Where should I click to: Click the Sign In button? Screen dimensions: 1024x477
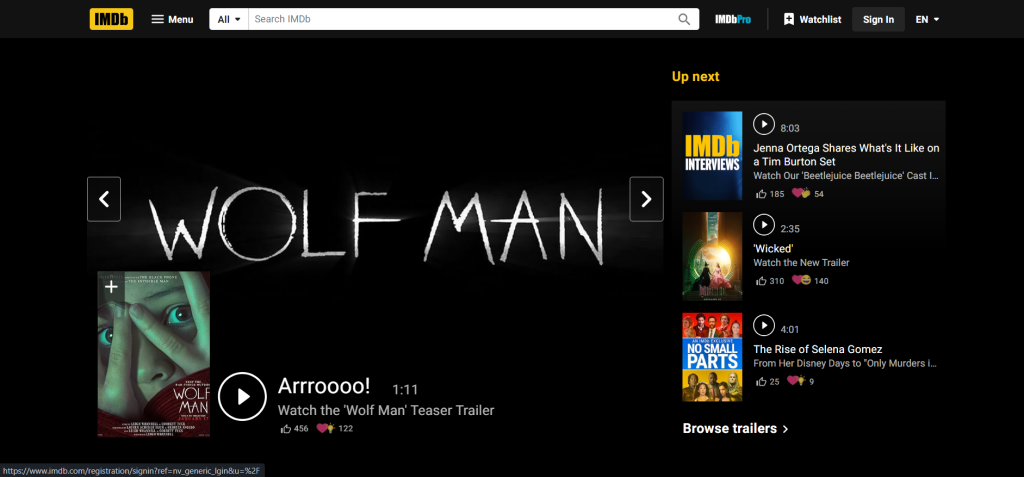click(878, 19)
